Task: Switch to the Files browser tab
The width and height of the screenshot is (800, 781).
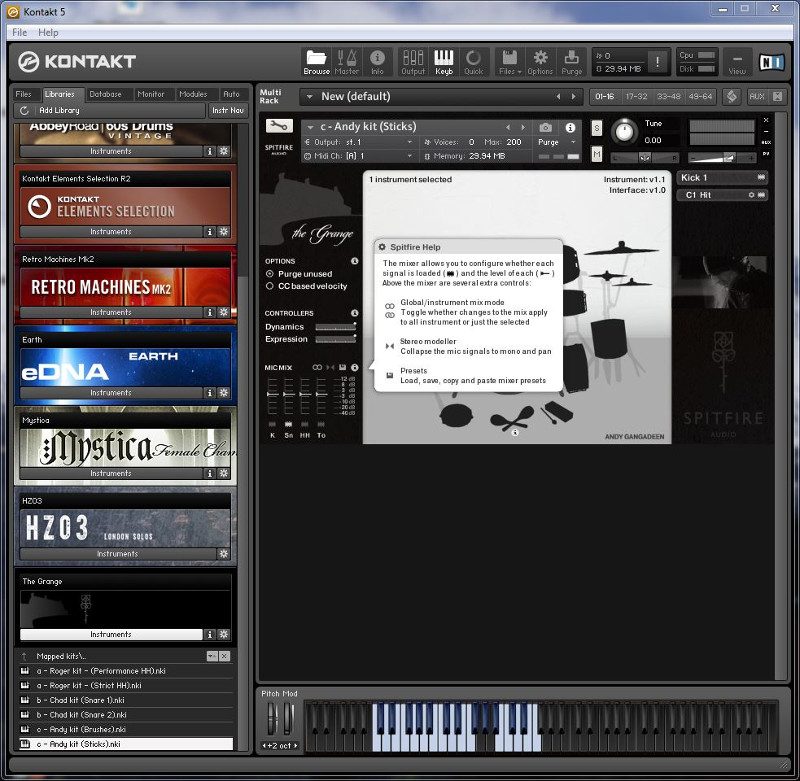Action: [23, 94]
